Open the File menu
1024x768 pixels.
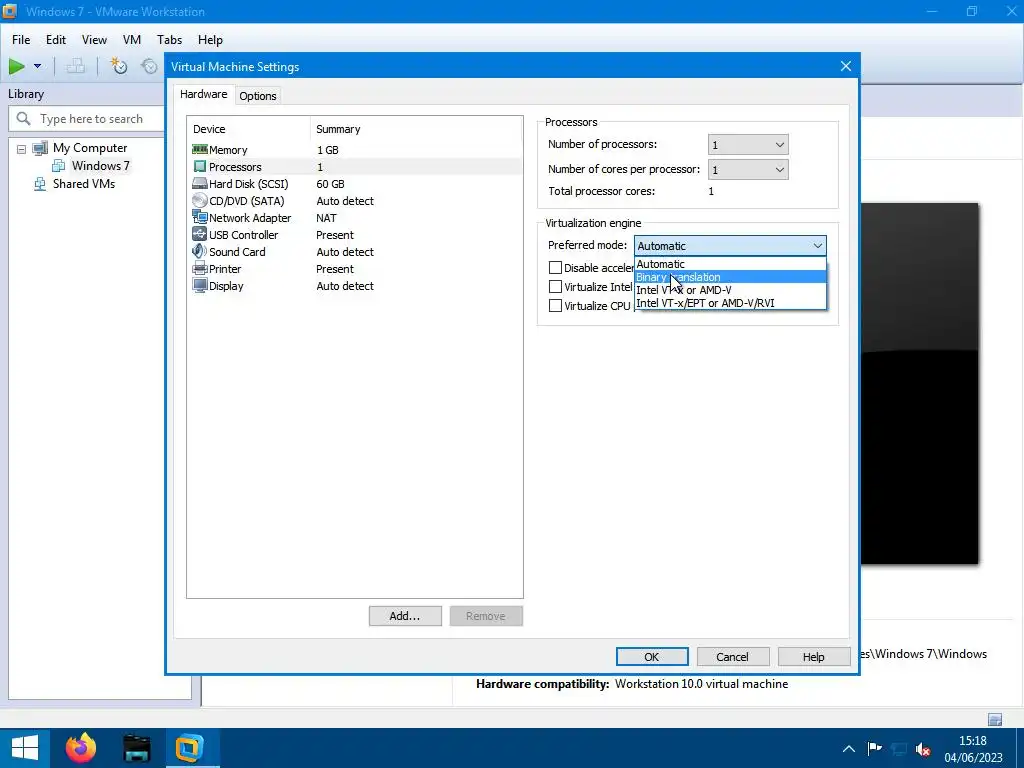point(21,40)
